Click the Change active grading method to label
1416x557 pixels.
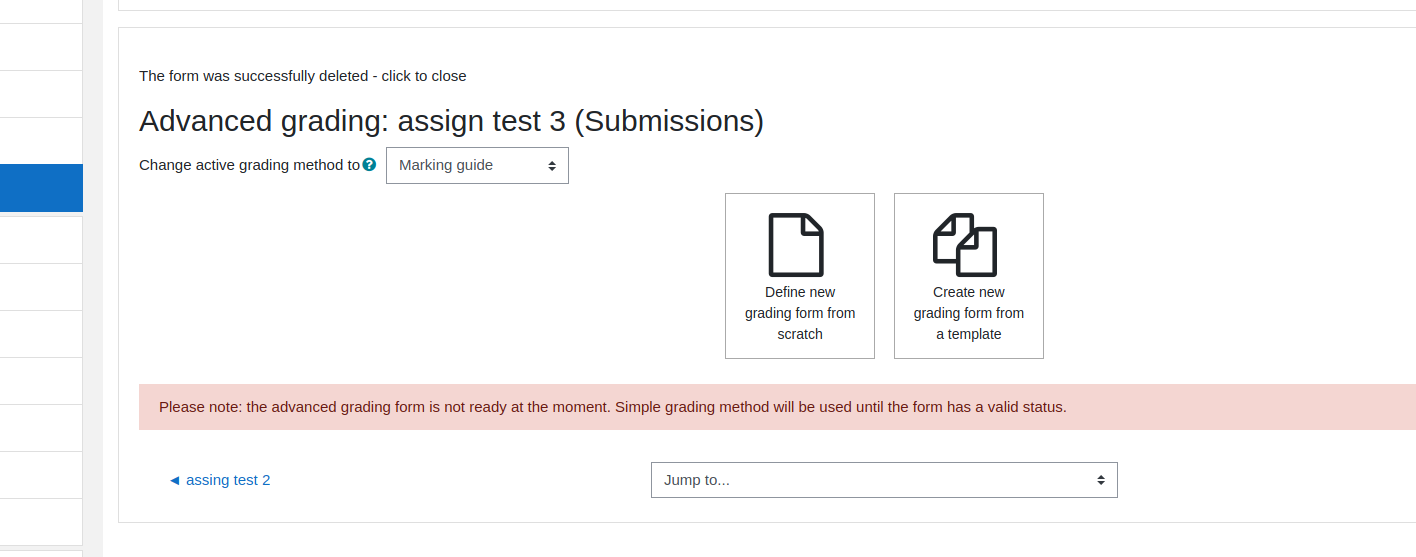pos(249,165)
